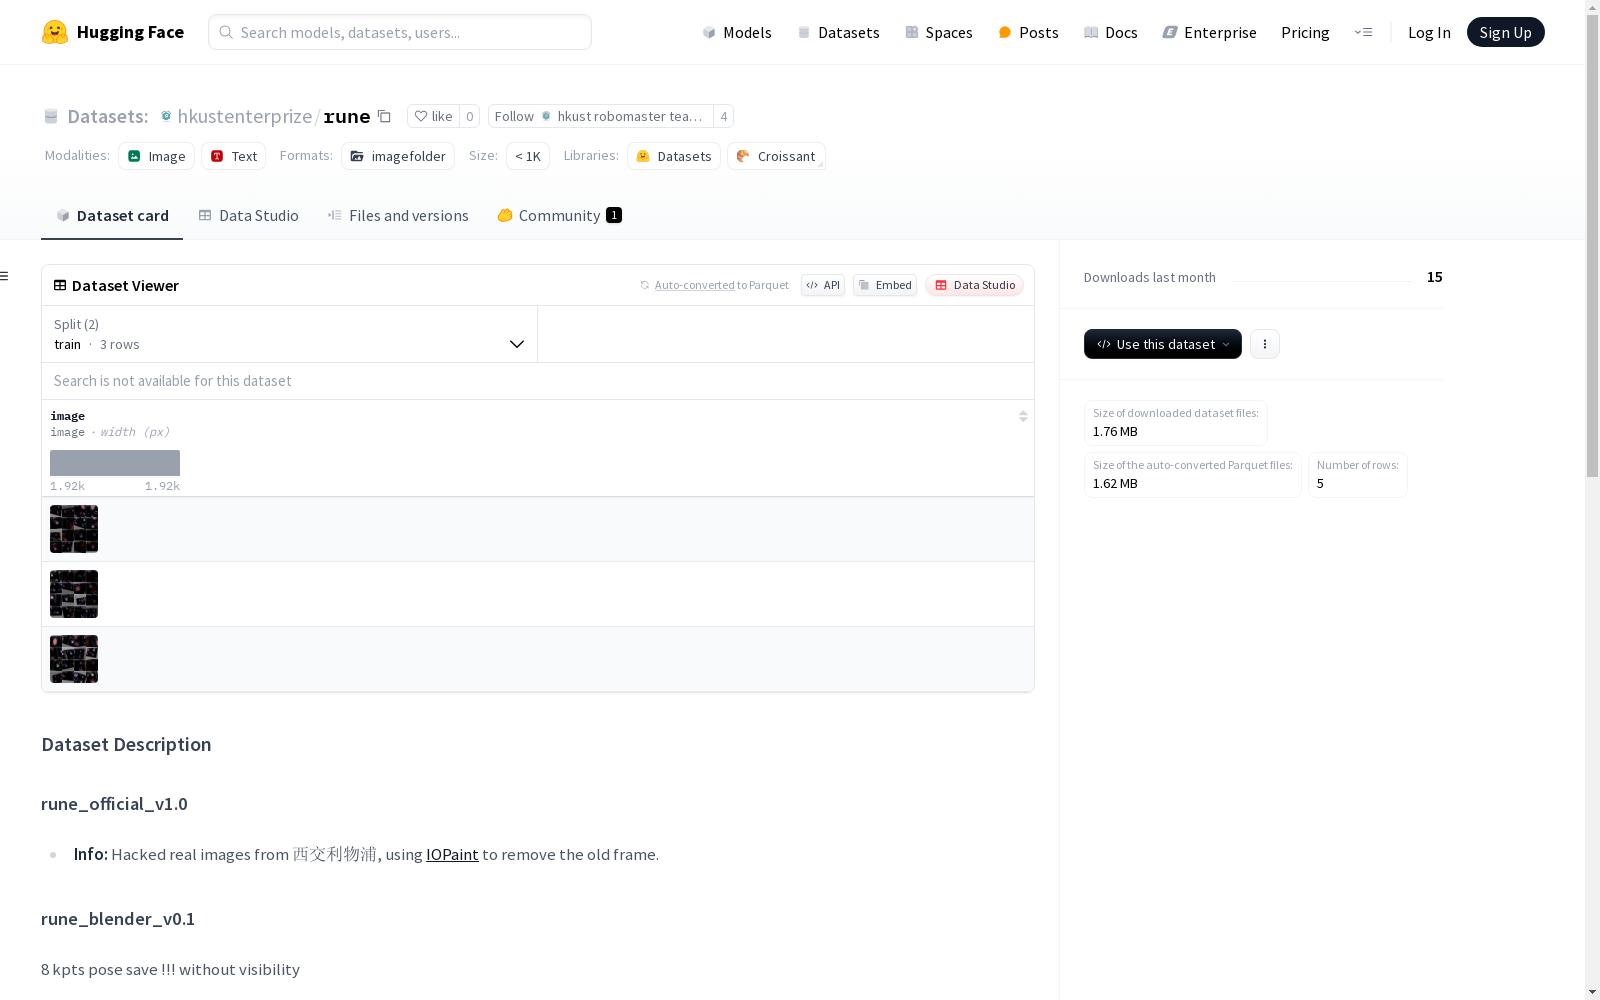Click the follower count '4'
This screenshot has height=1000, width=1600.
(x=724, y=116)
